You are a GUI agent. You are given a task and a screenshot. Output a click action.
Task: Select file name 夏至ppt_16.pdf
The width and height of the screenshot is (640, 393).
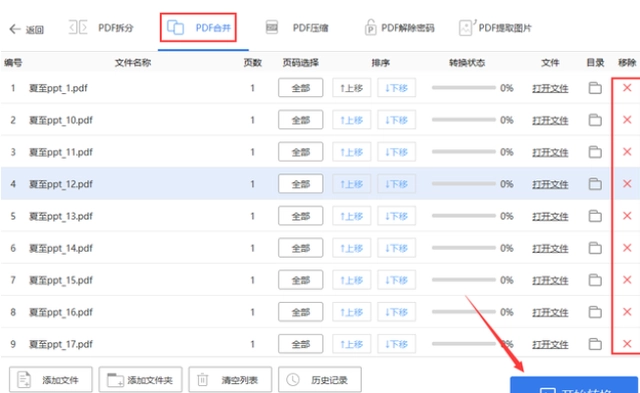[61, 312]
